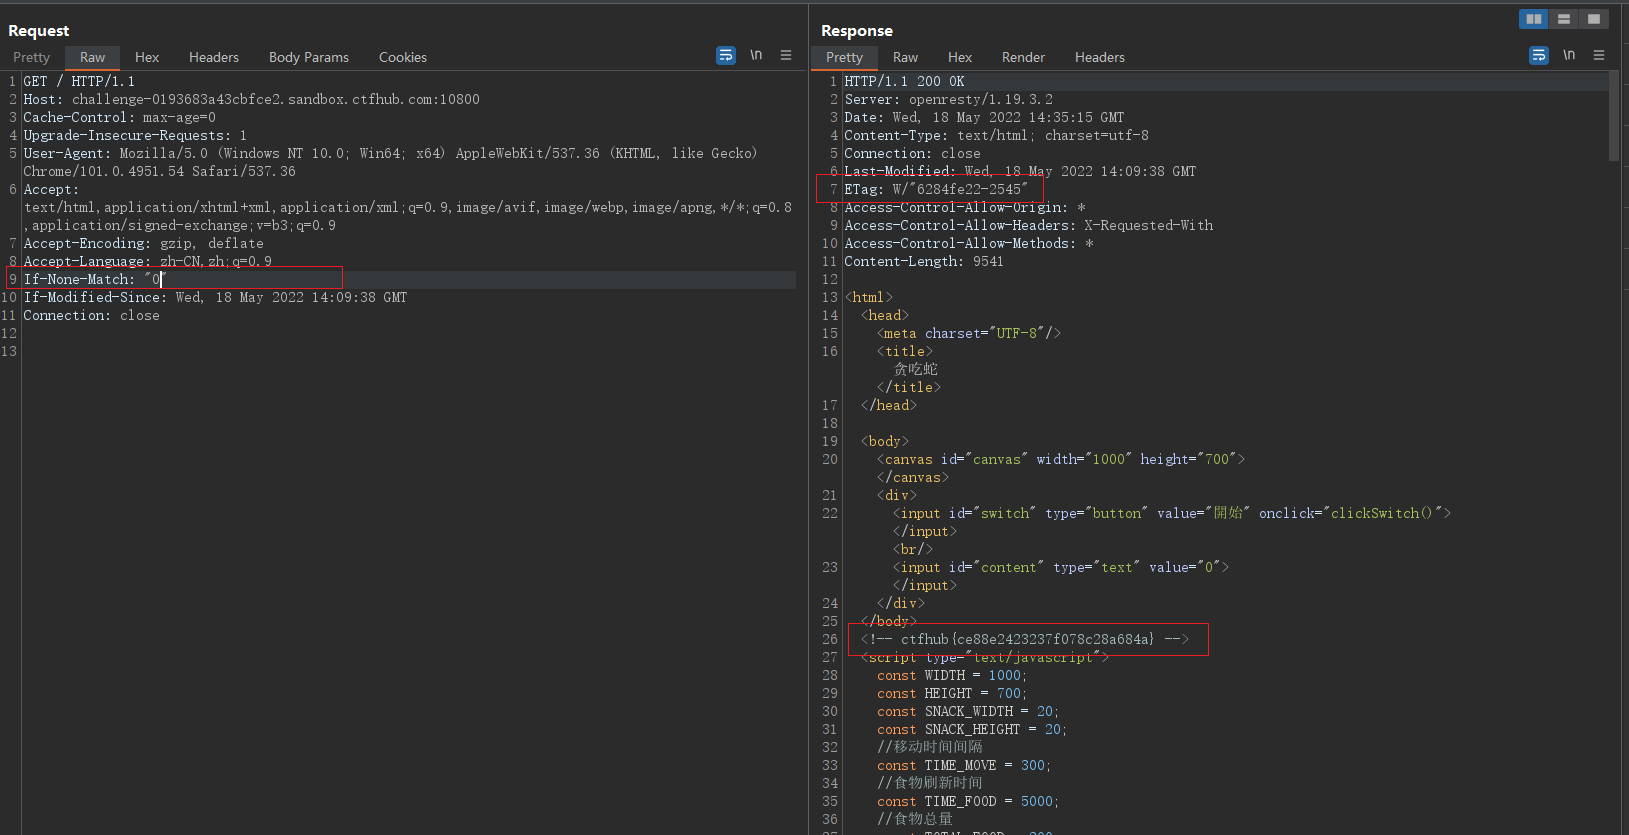The image size is (1629, 835).
Task: Toggle word wrap in the Response panel
Action: tap(1539, 55)
